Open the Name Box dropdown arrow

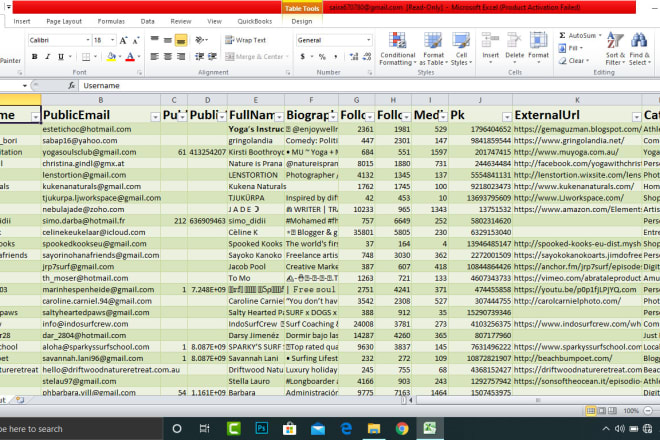coord(25,85)
